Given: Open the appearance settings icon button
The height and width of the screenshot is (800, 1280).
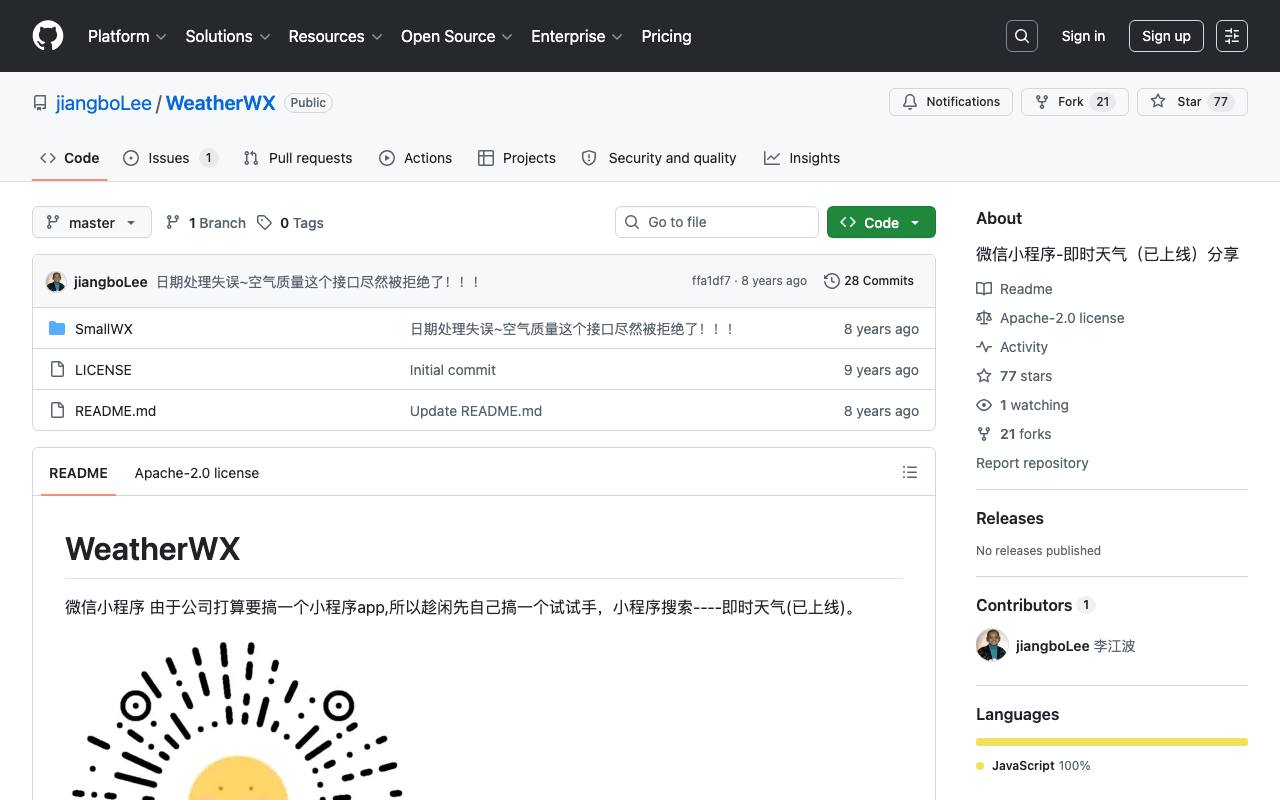Looking at the screenshot, I should (1232, 36).
